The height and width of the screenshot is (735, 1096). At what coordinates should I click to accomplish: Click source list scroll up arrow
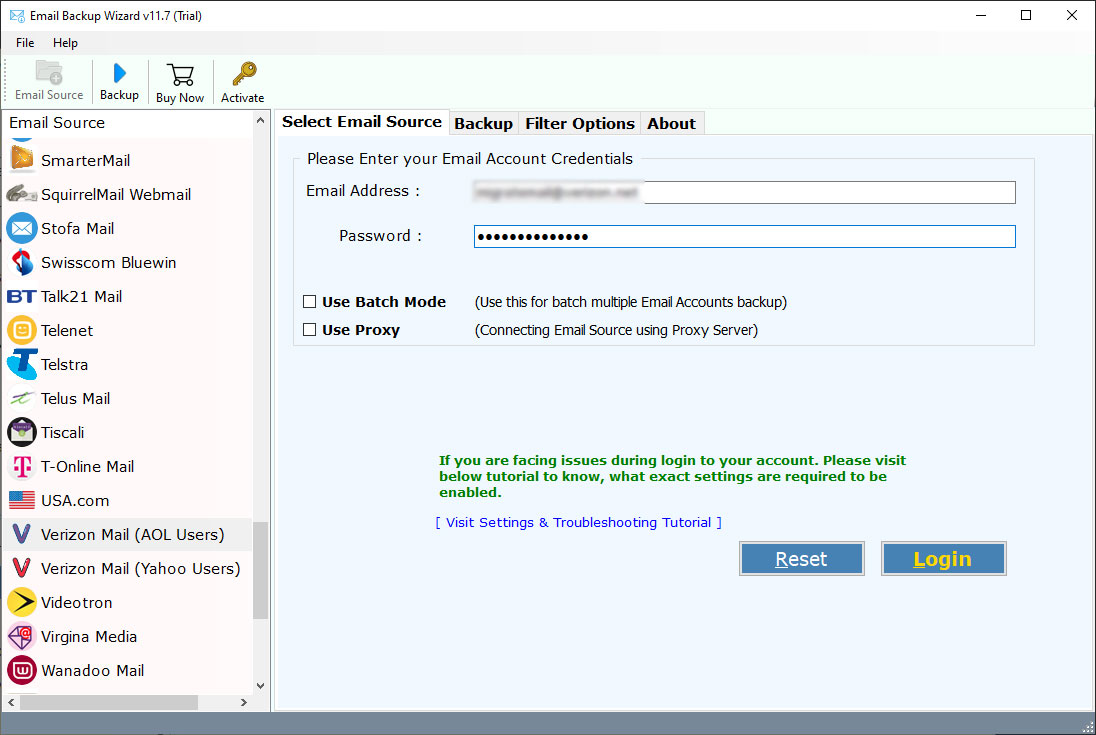(261, 120)
